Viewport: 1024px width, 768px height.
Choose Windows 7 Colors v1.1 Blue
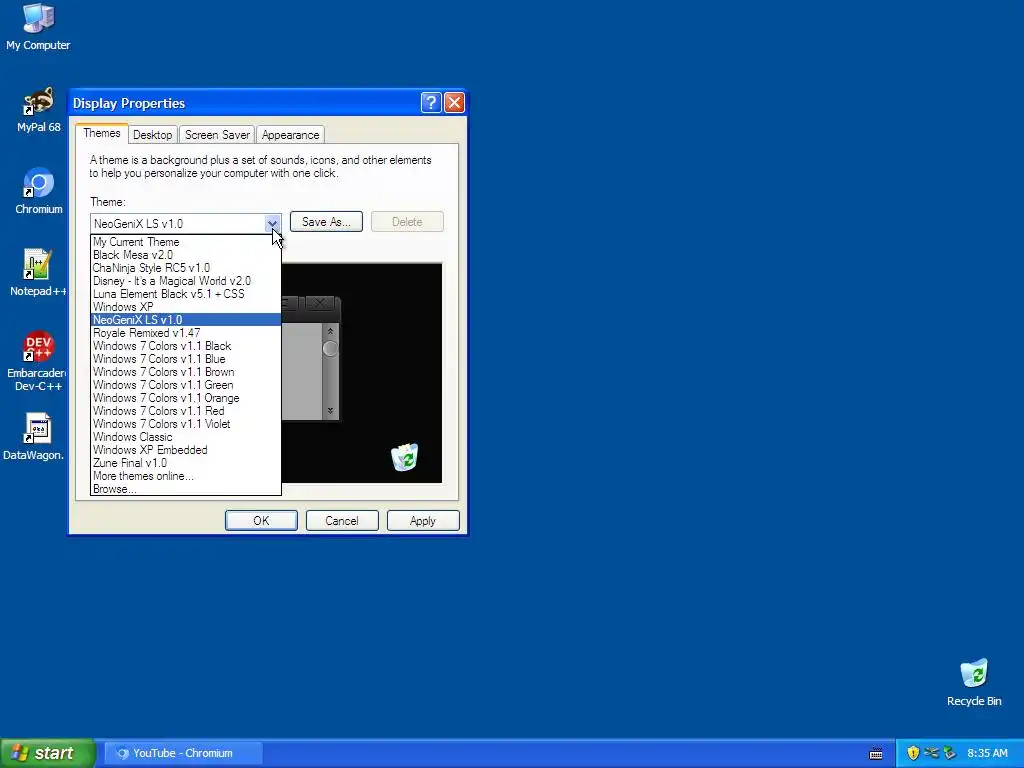185,359
